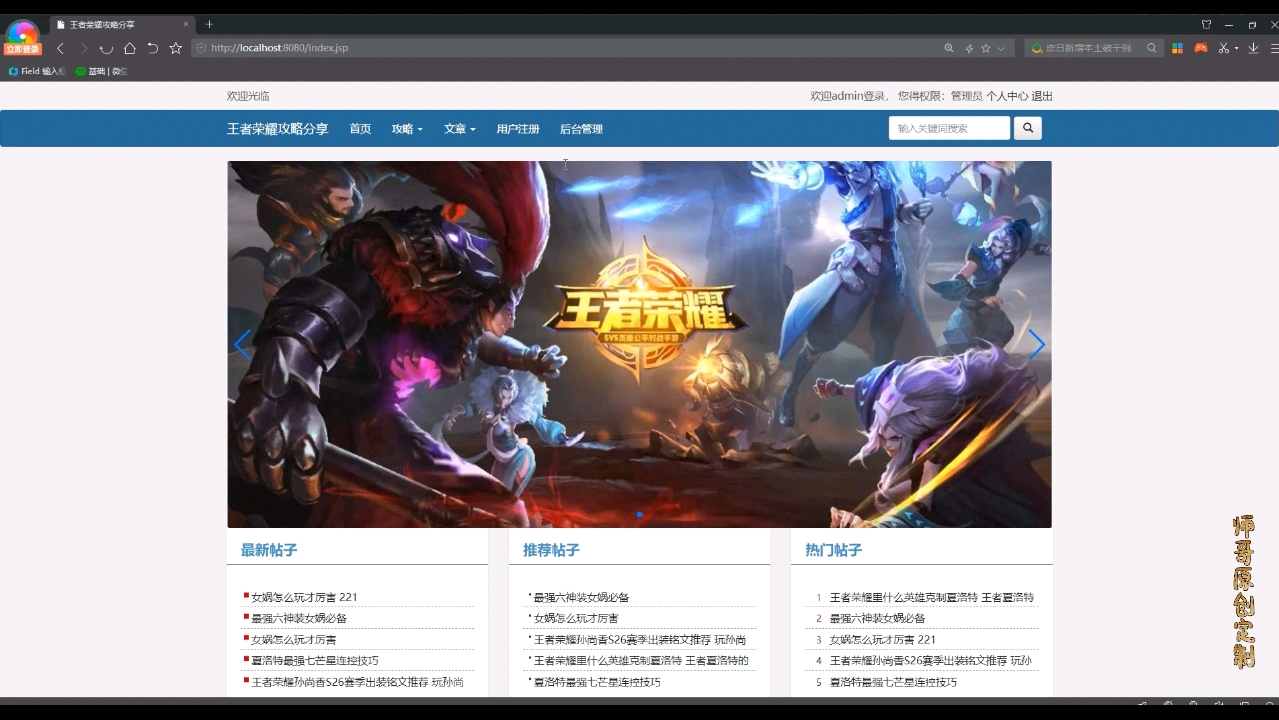Open the downloads arrow icon

[x=1253, y=47]
